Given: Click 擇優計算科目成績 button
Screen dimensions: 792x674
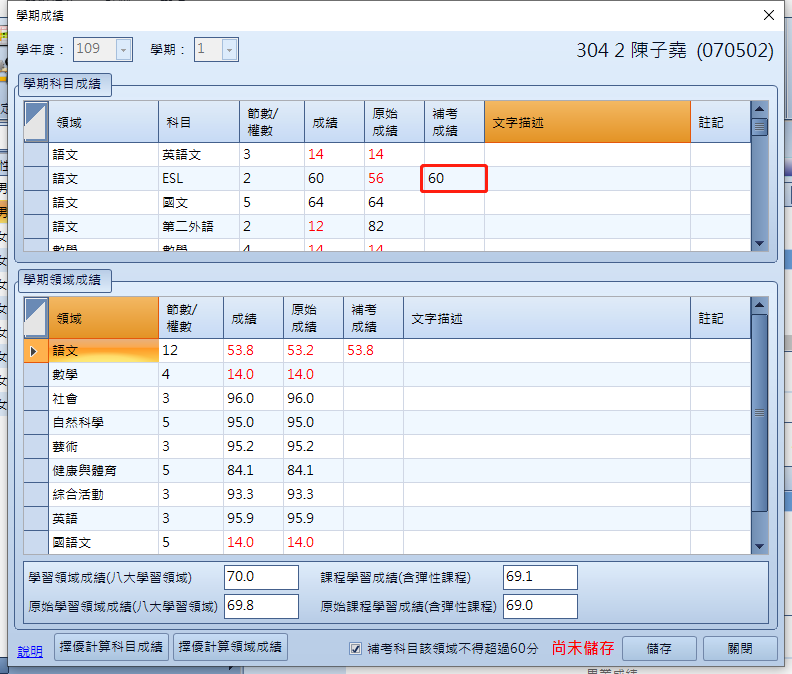Looking at the screenshot, I should click(x=111, y=647).
